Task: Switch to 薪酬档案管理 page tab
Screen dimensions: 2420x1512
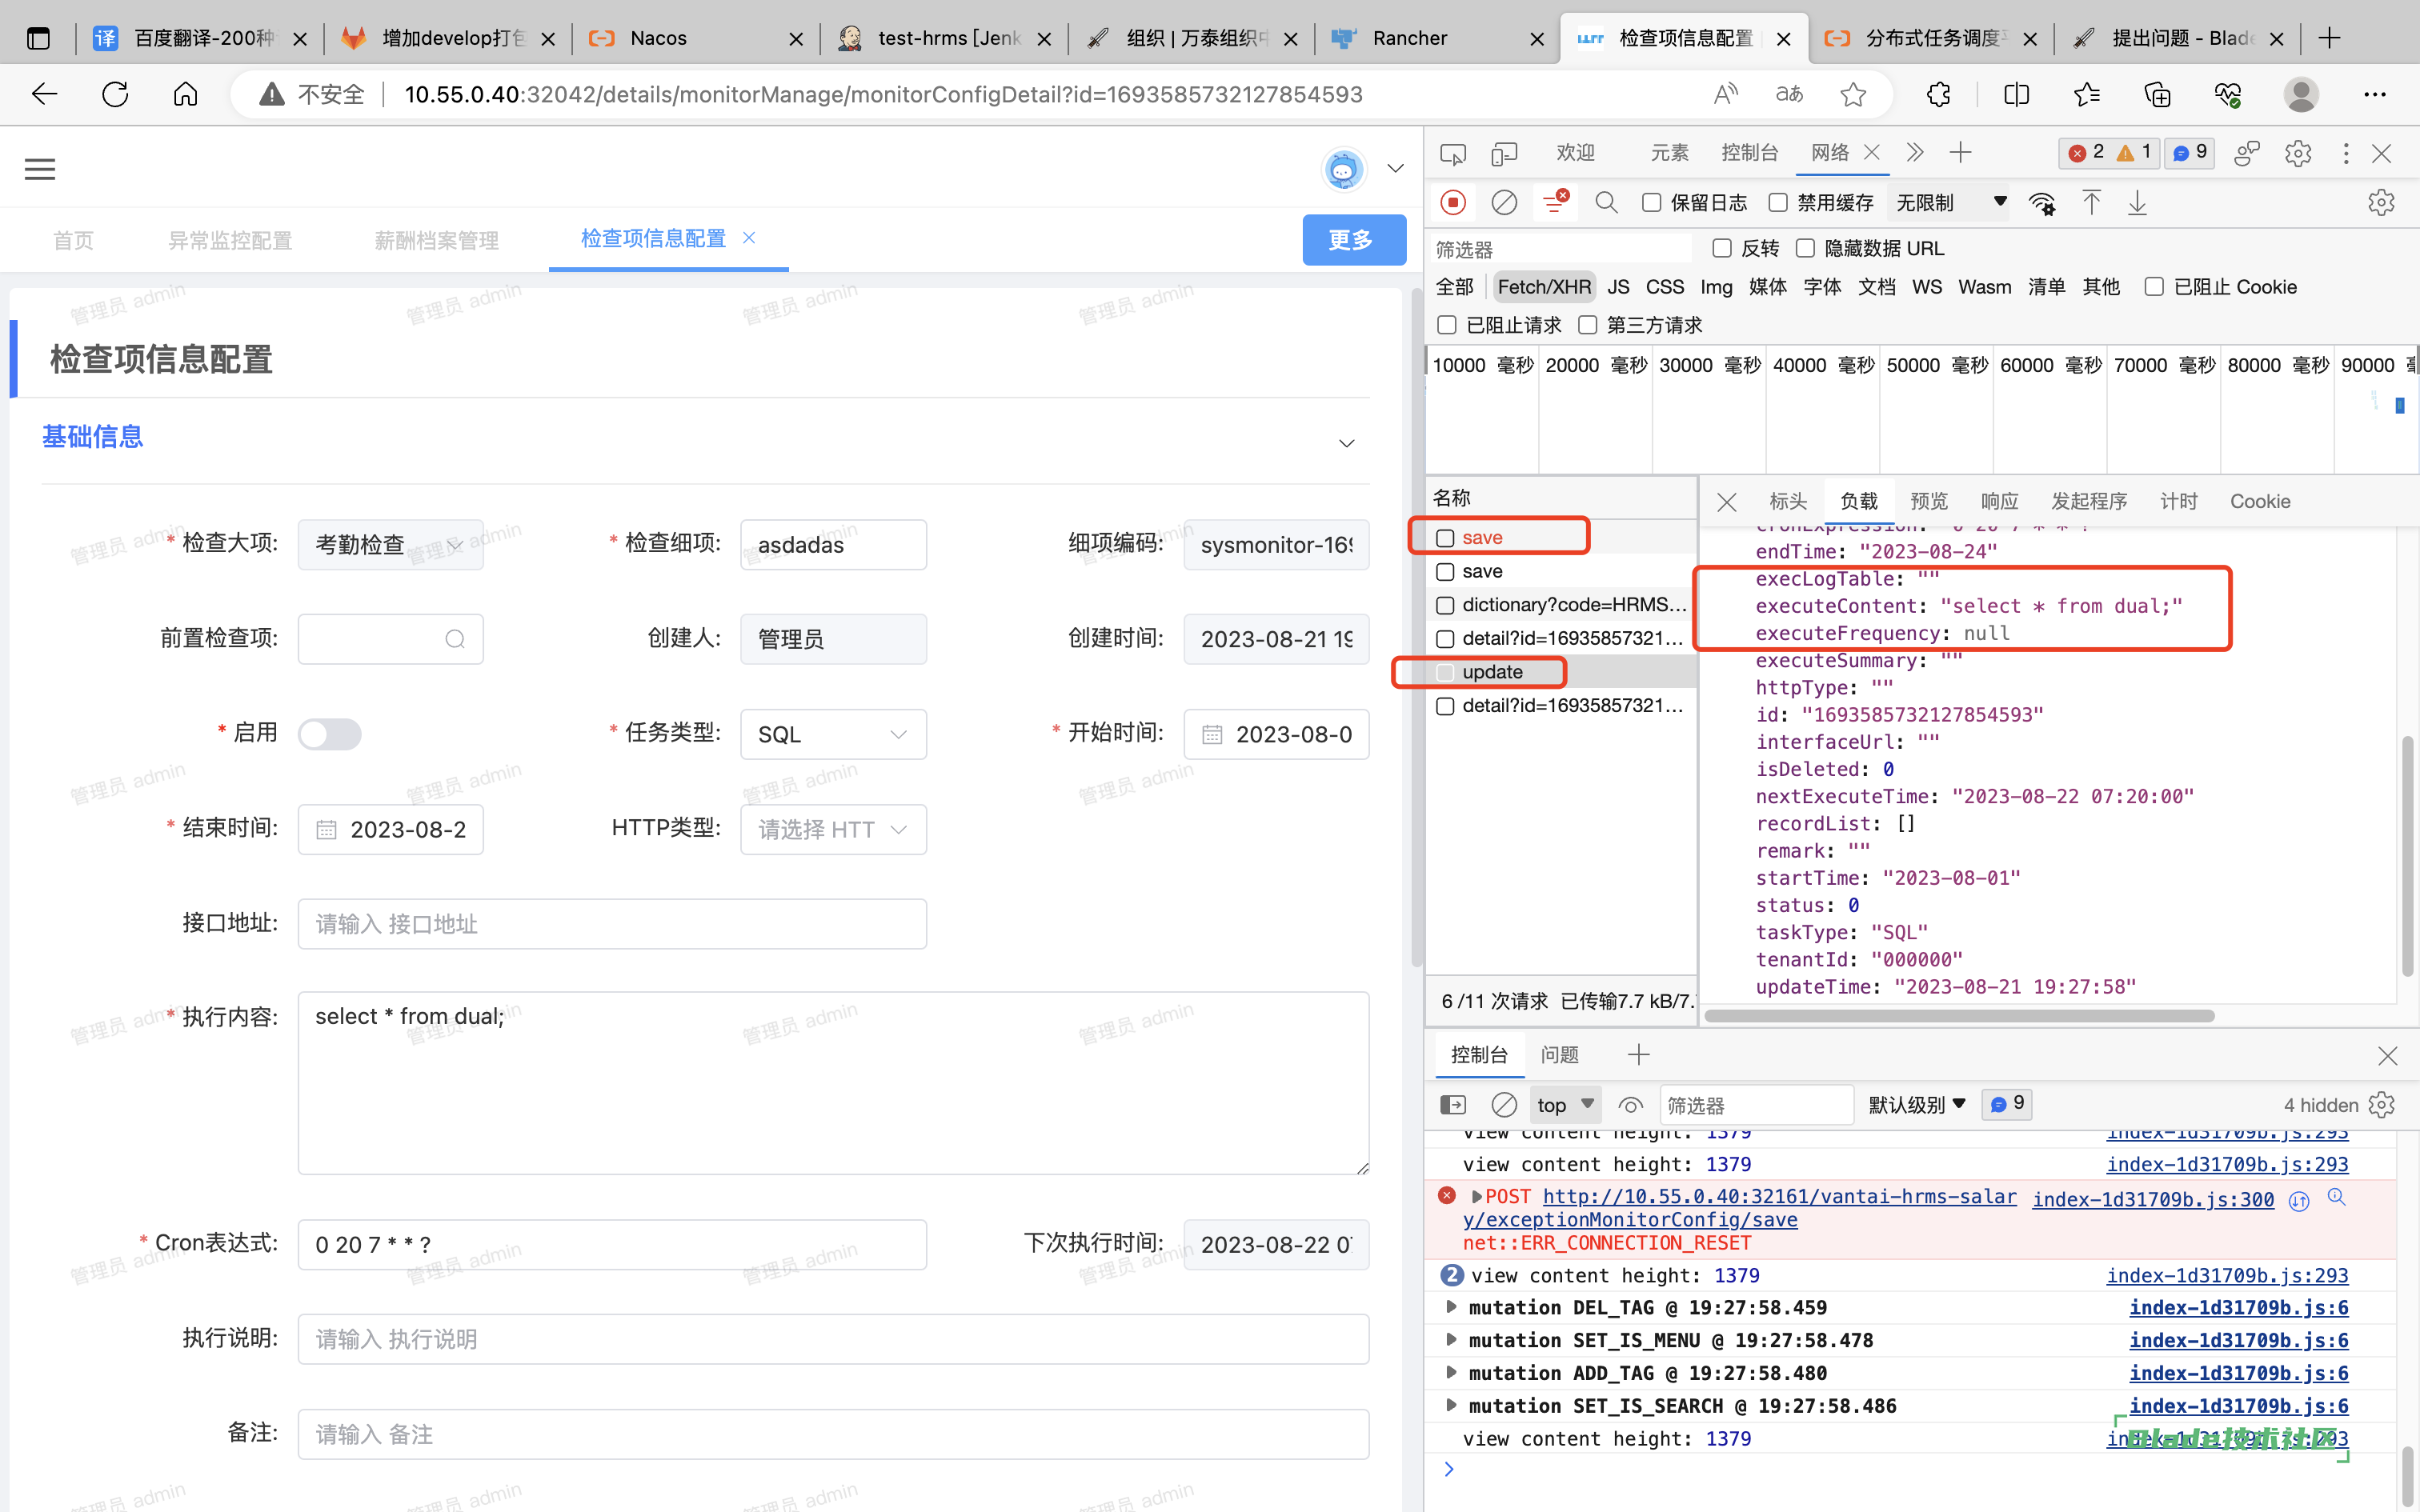Action: coord(436,240)
